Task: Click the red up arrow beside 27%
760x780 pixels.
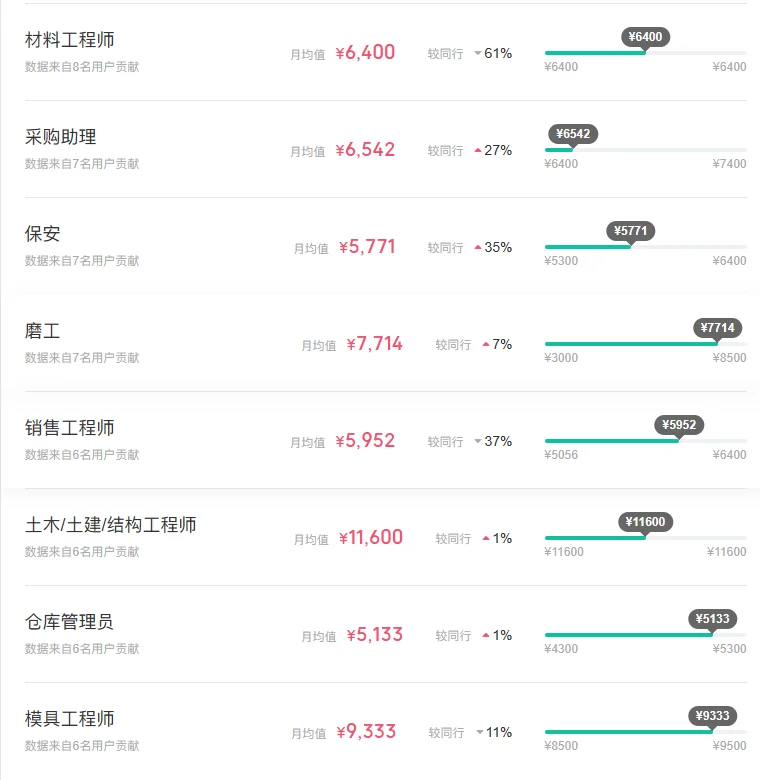Action: (x=477, y=150)
